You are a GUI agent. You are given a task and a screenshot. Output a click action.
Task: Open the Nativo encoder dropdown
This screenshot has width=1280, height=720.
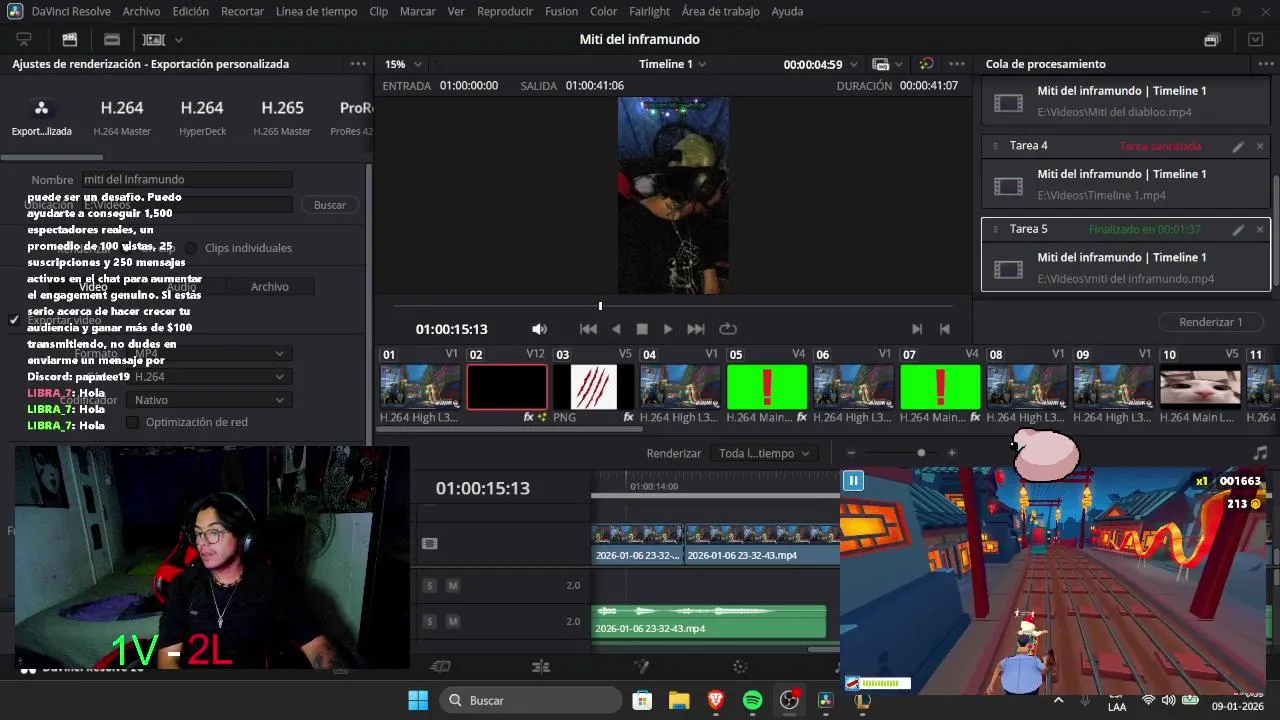pyautogui.click(x=210, y=400)
